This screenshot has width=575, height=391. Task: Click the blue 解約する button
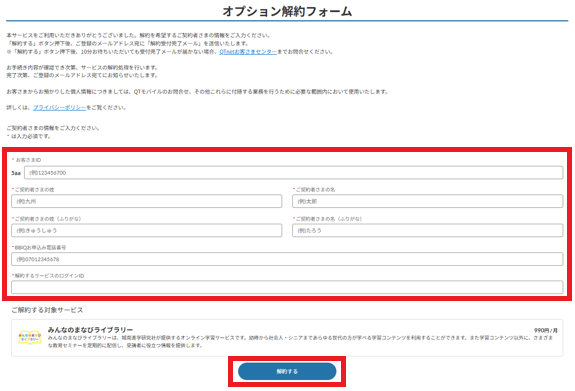(287, 371)
